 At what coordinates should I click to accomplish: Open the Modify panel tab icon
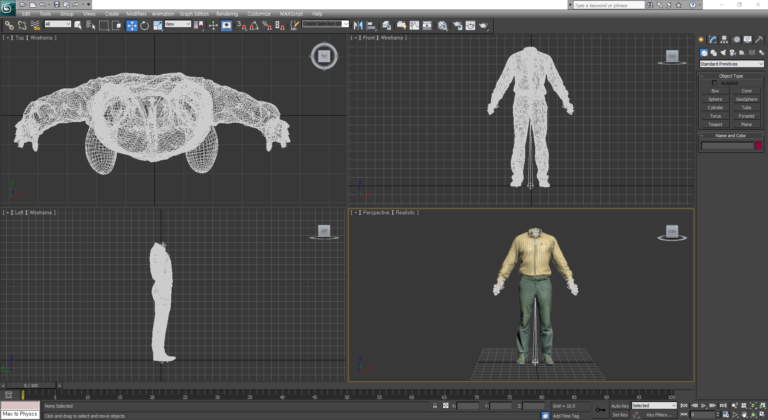(714, 39)
